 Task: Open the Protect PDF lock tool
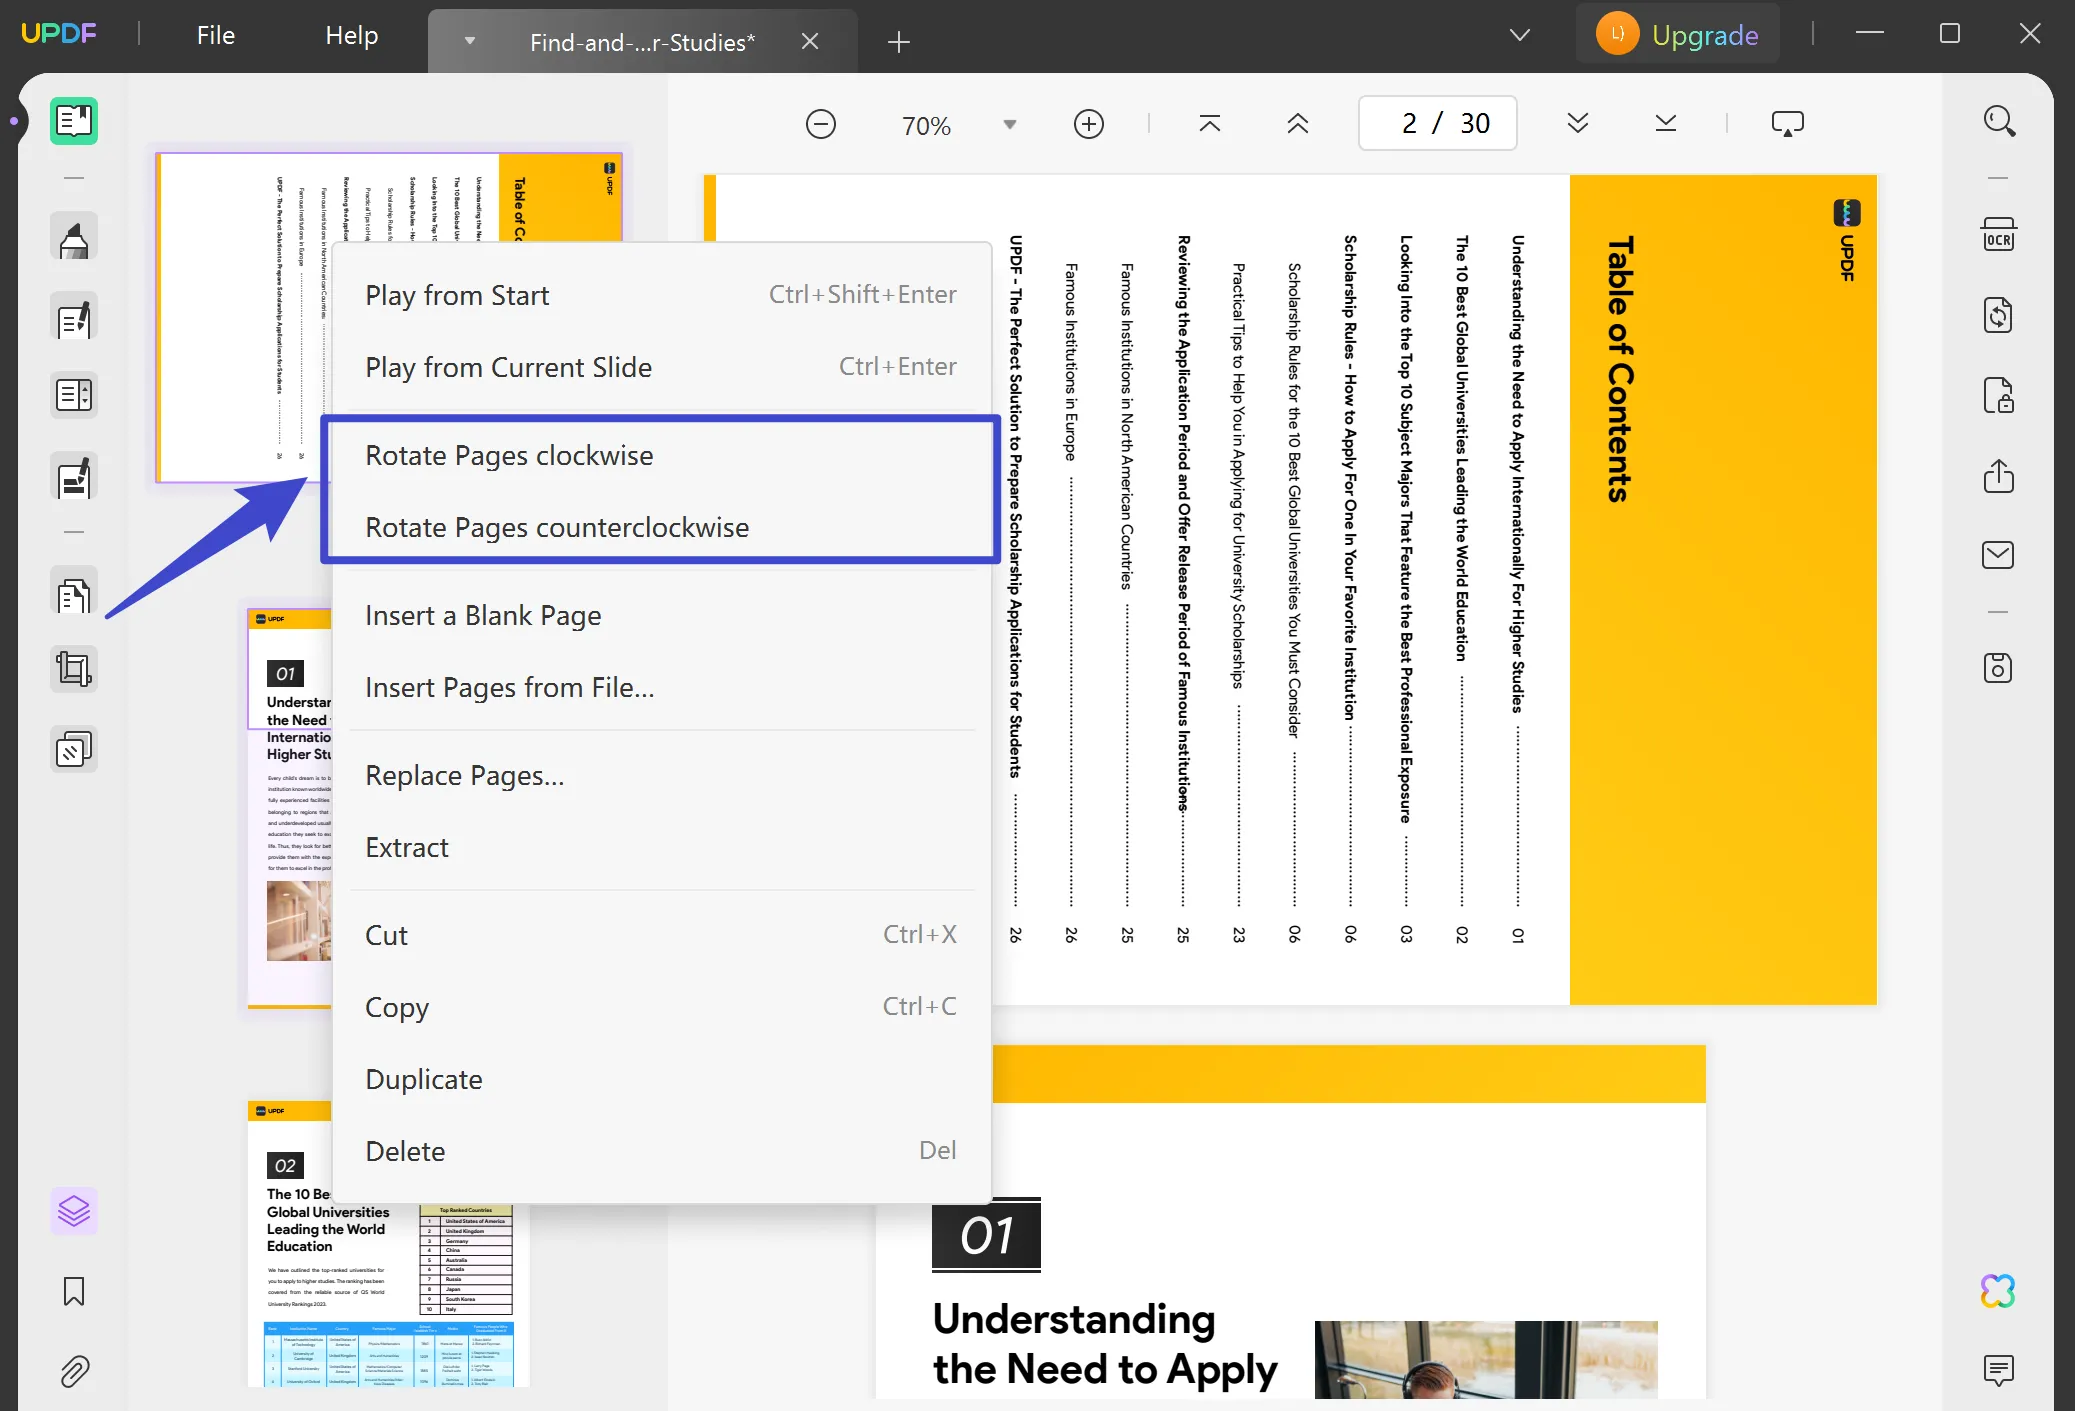[1999, 395]
